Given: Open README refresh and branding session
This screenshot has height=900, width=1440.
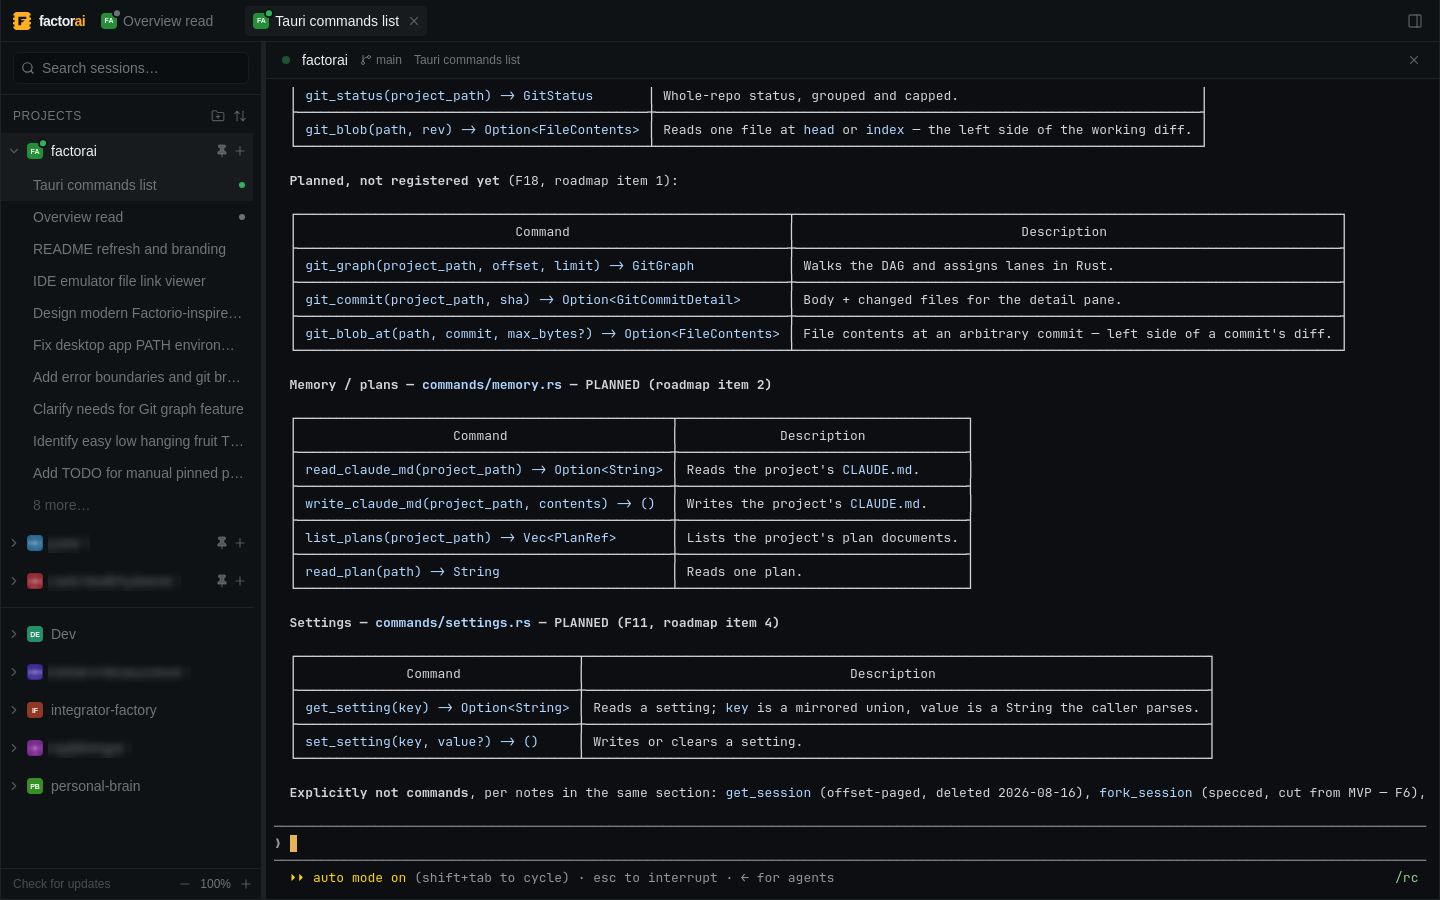Looking at the screenshot, I should 127,249.
